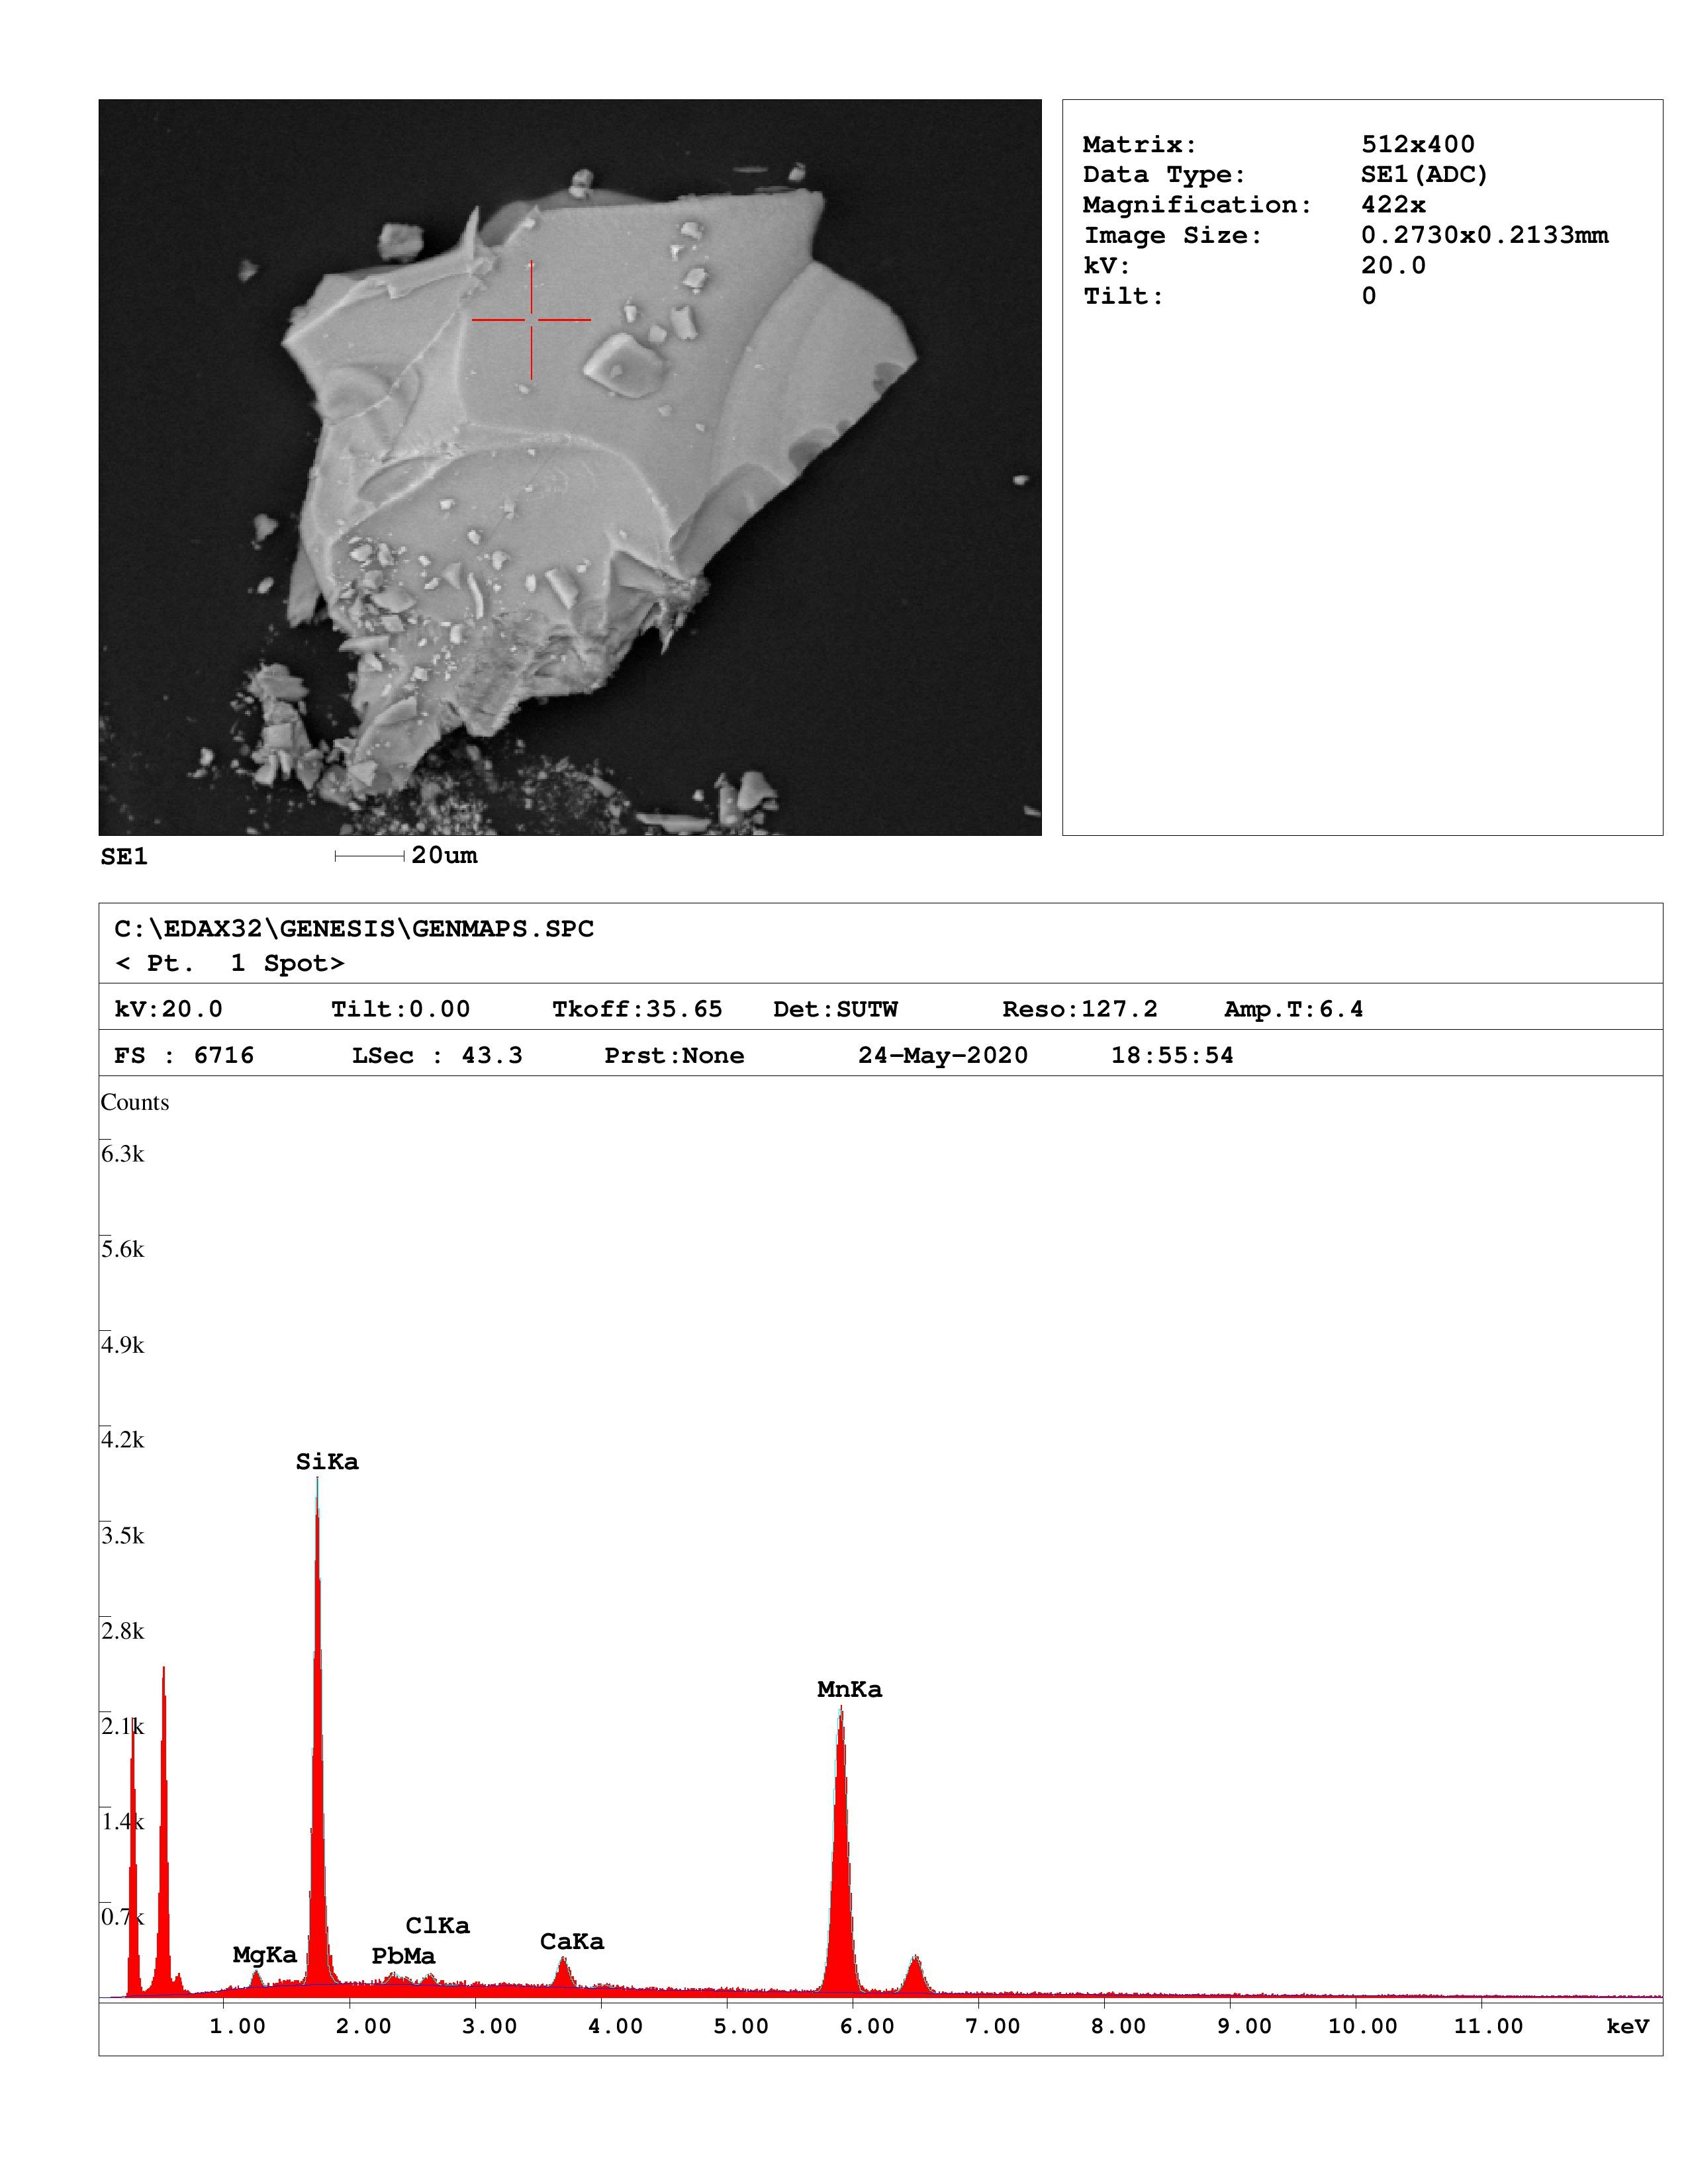Click the Magnification value 422x
The width and height of the screenshot is (1688, 2184).
coord(1393,205)
